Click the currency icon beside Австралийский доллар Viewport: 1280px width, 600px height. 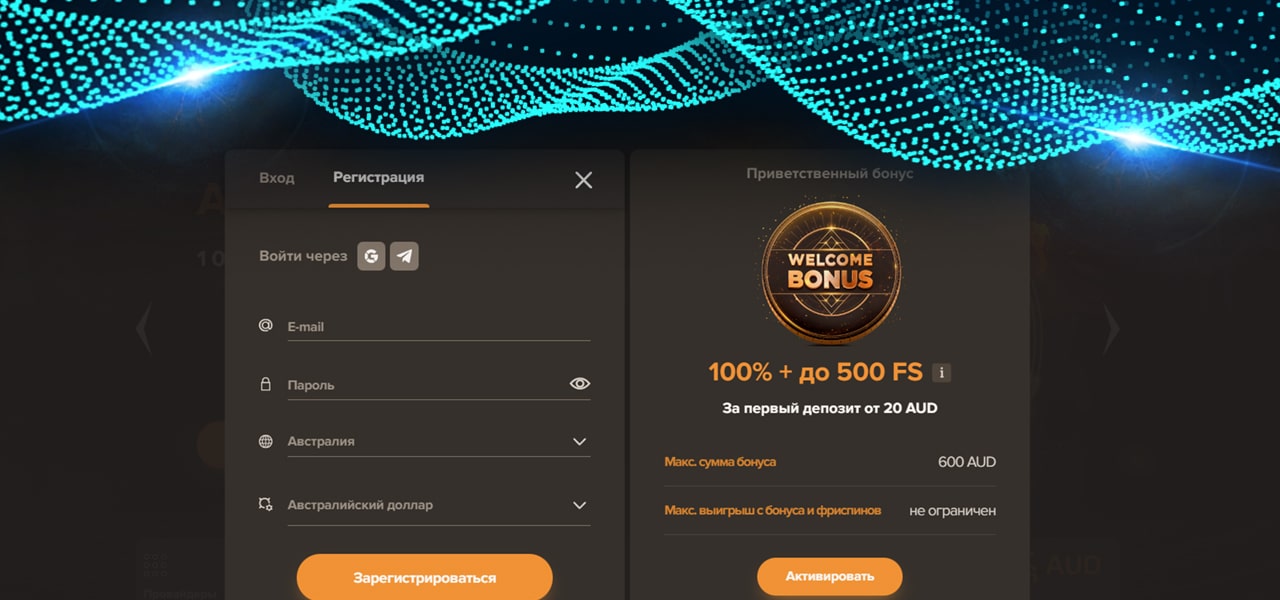pyautogui.click(x=265, y=505)
